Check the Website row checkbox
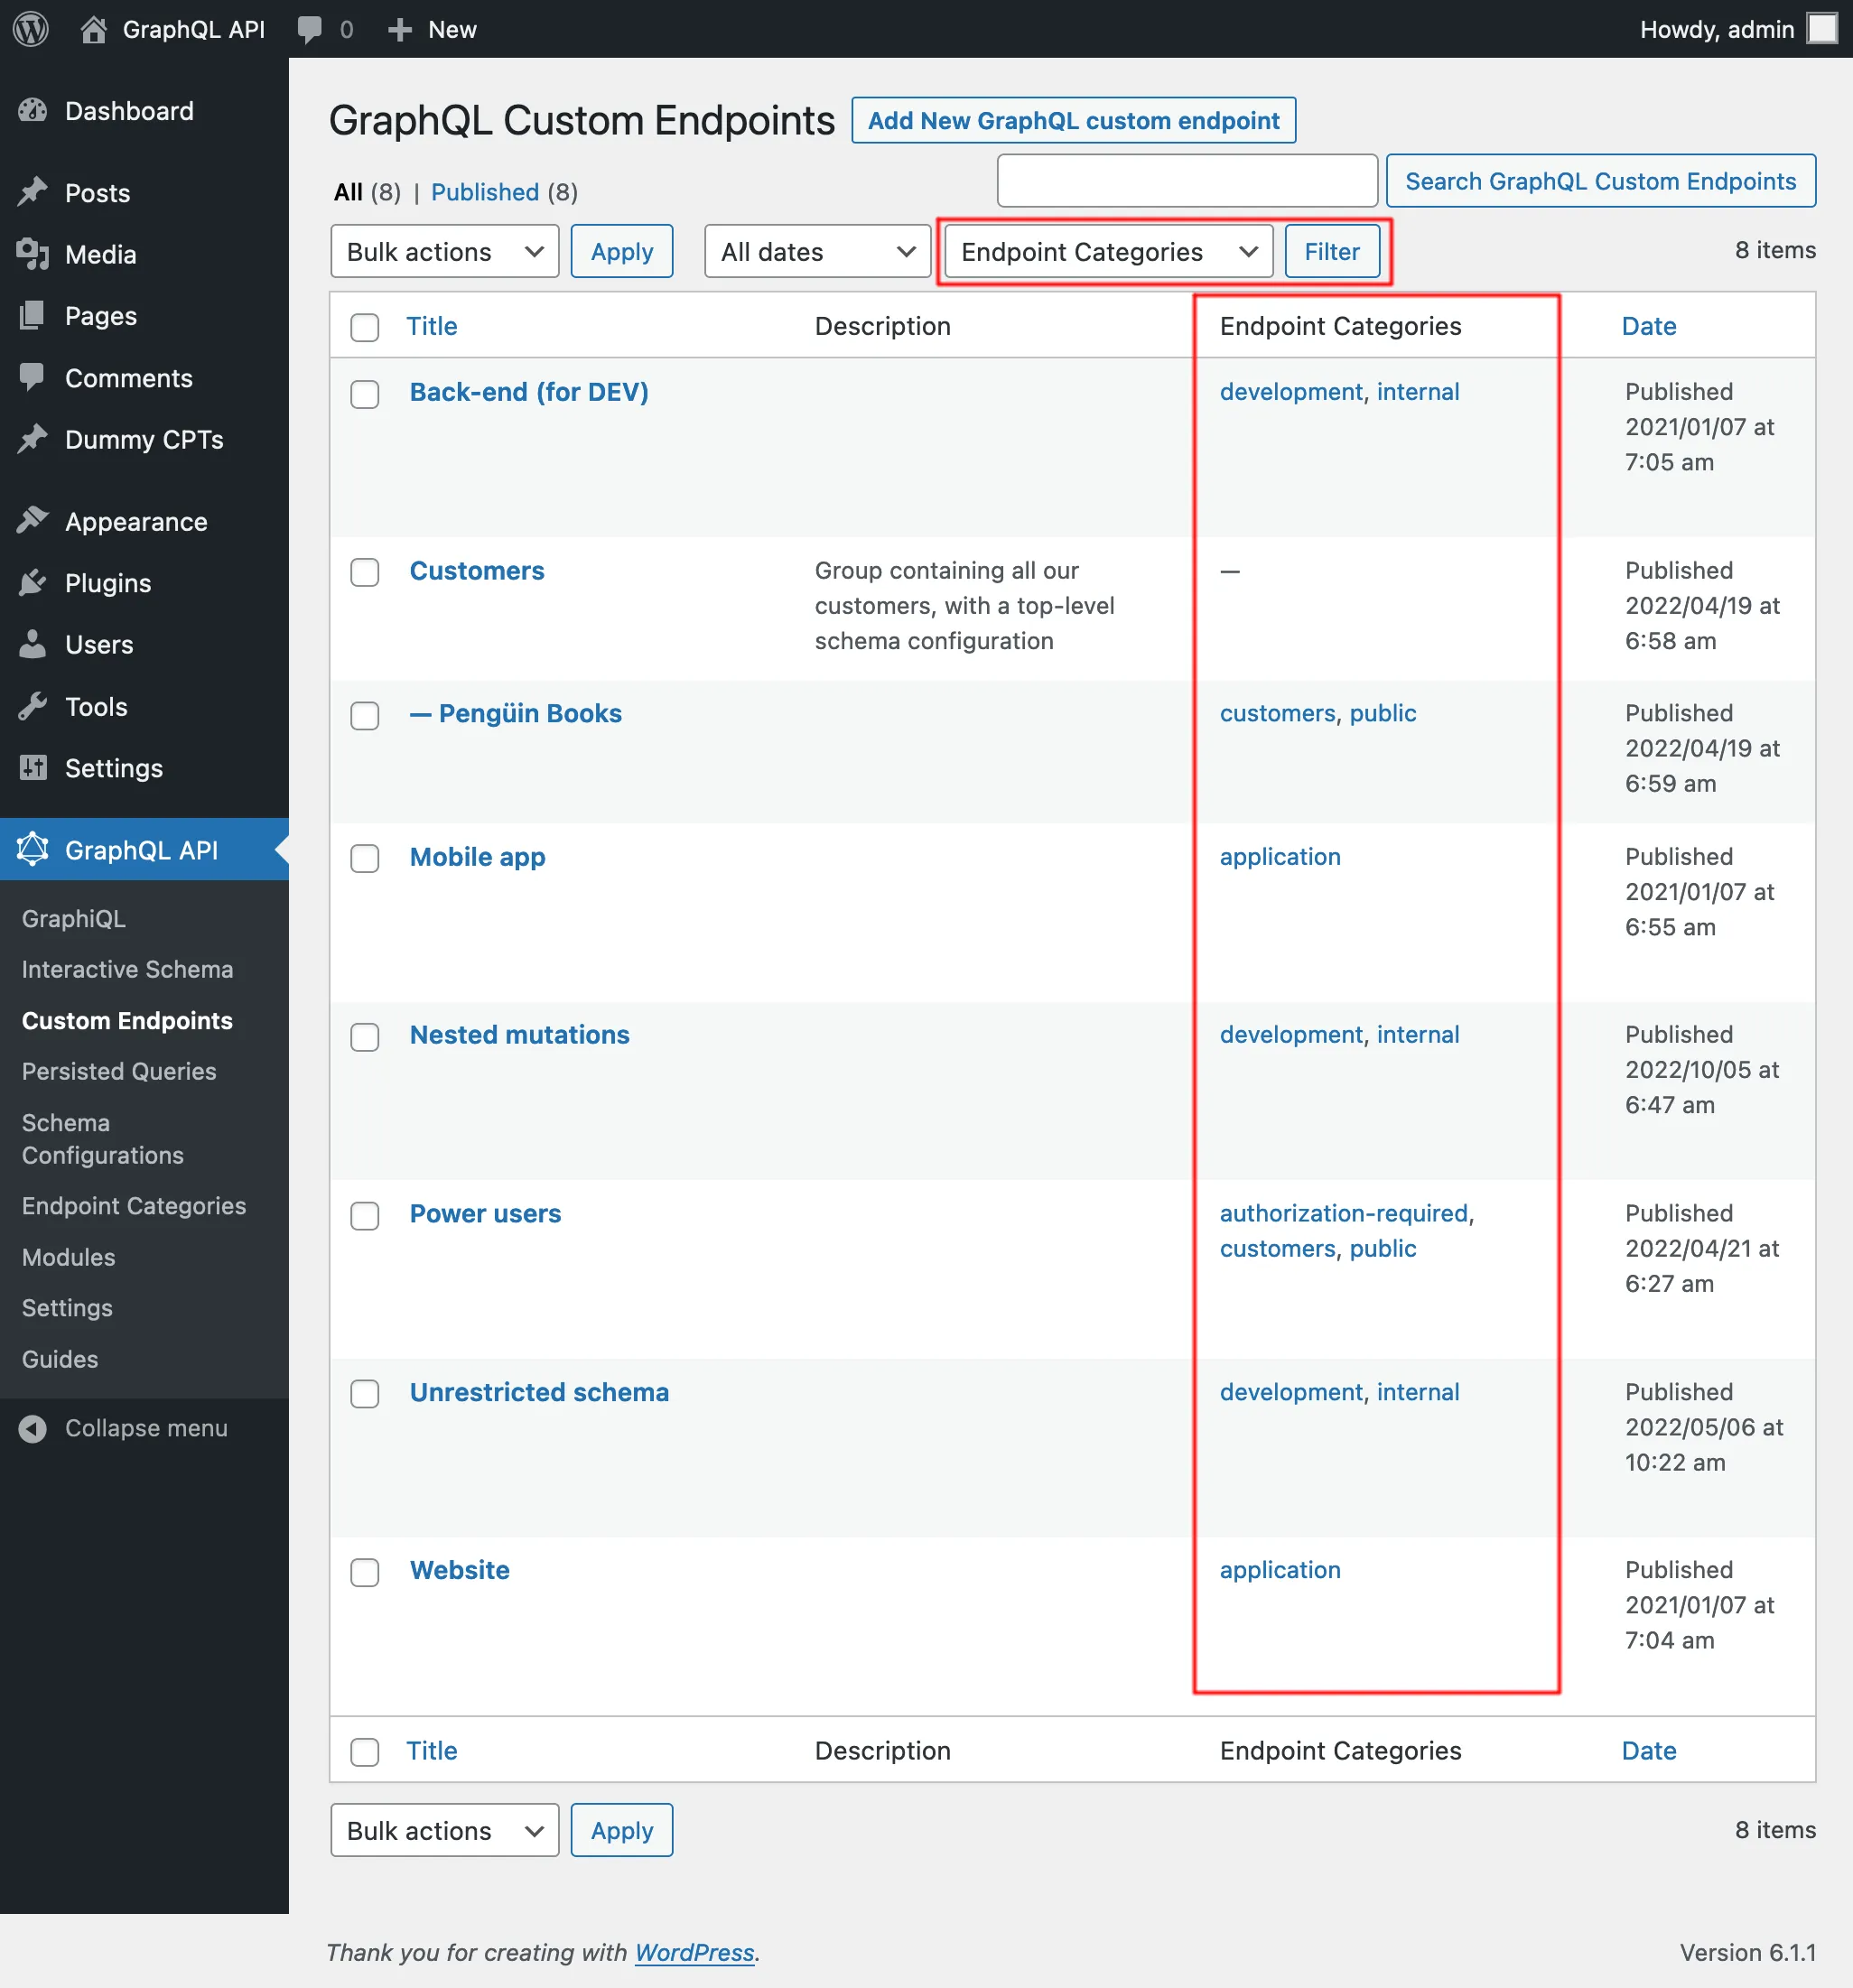The width and height of the screenshot is (1853, 1988). [365, 1572]
